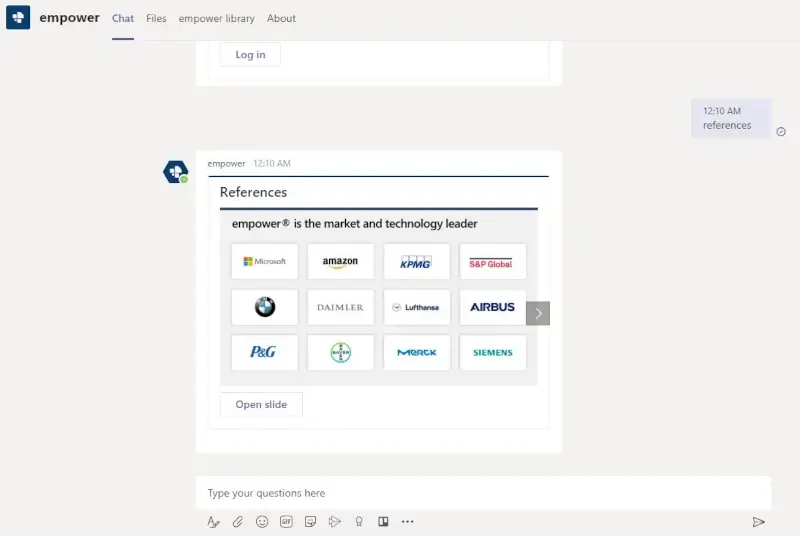Click the Airbus logo tile
The width and height of the screenshot is (800, 536).
492,307
